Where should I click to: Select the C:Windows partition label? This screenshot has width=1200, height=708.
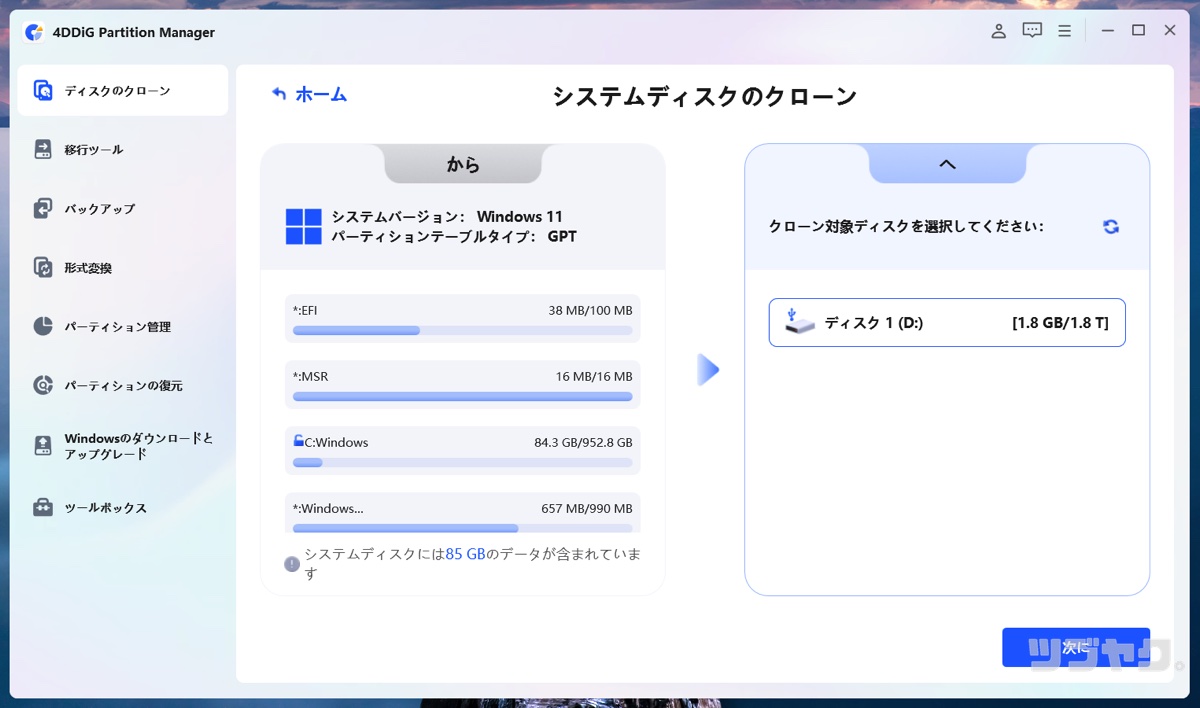click(336, 442)
